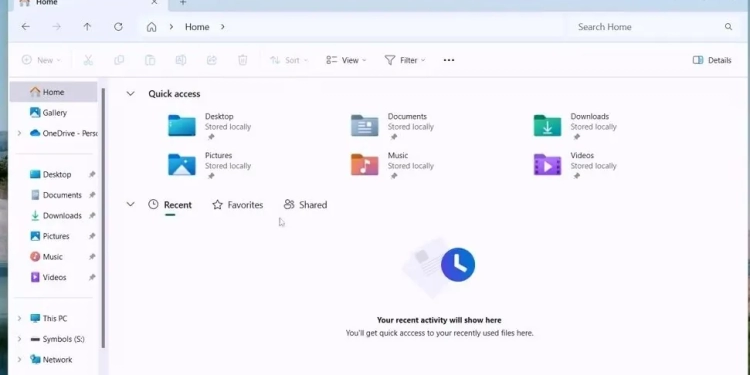Open the Sort dropdown menu
The image size is (750, 375).
pos(289,60)
